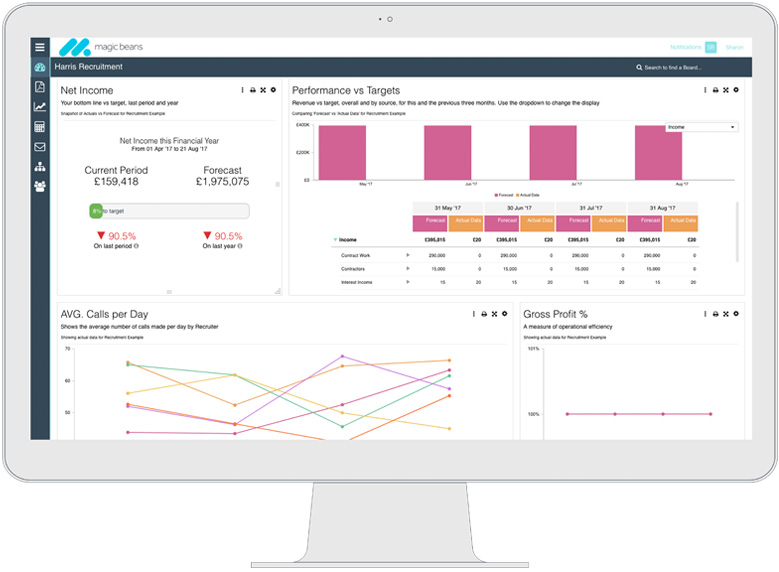Open the envelope mail icon in the sidebar
Screen dimensions: 779x572
tap(40, 147)
